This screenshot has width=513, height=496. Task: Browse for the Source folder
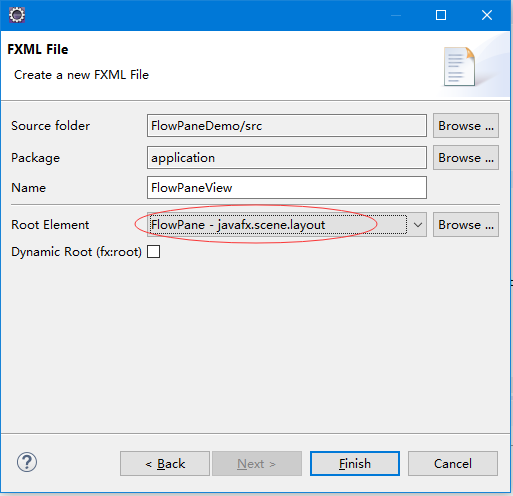click(466, 126)
